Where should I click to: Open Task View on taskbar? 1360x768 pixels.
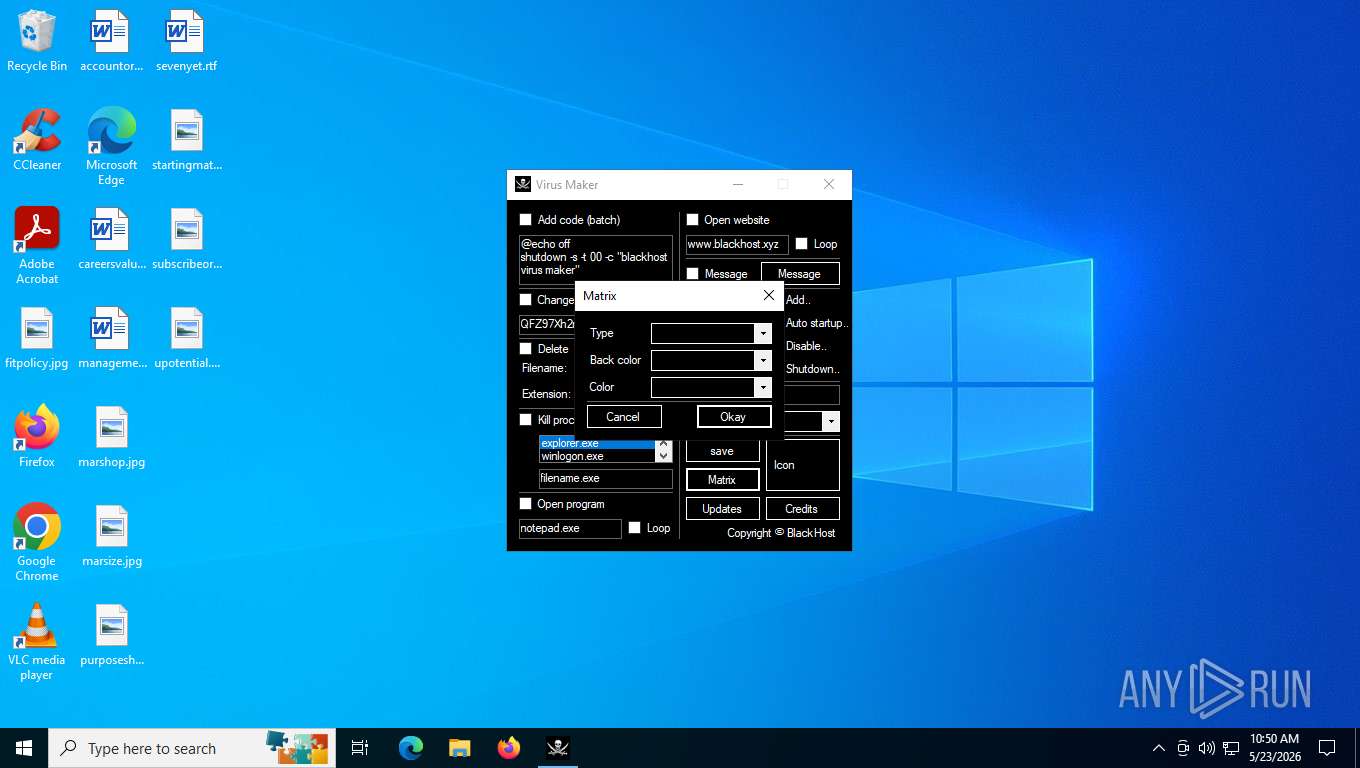[360, 748]
